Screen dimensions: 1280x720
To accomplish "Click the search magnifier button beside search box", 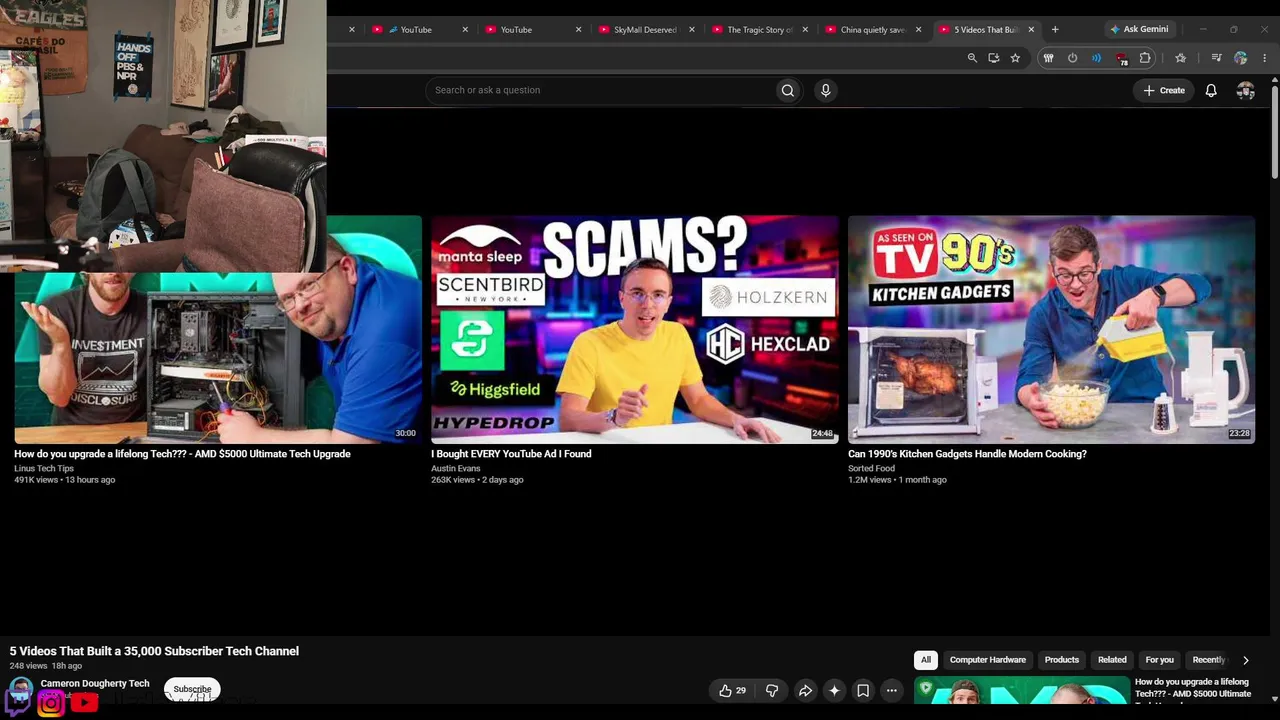I will 788,90.
